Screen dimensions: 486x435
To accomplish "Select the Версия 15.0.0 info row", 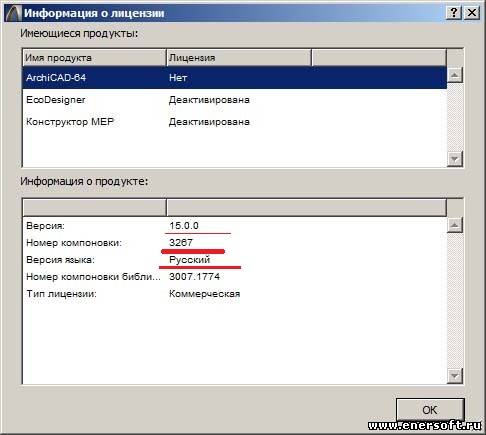I will (x=234, y=226).
